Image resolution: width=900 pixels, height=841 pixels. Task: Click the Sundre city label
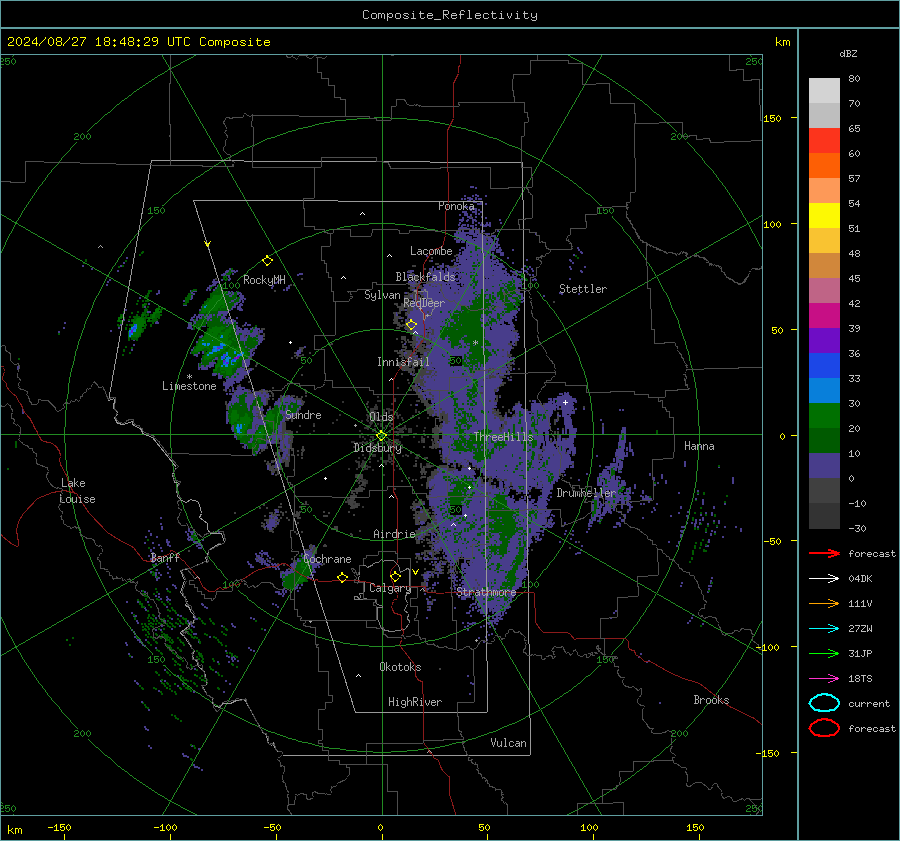pyautogui.click(x=303, y=414)
